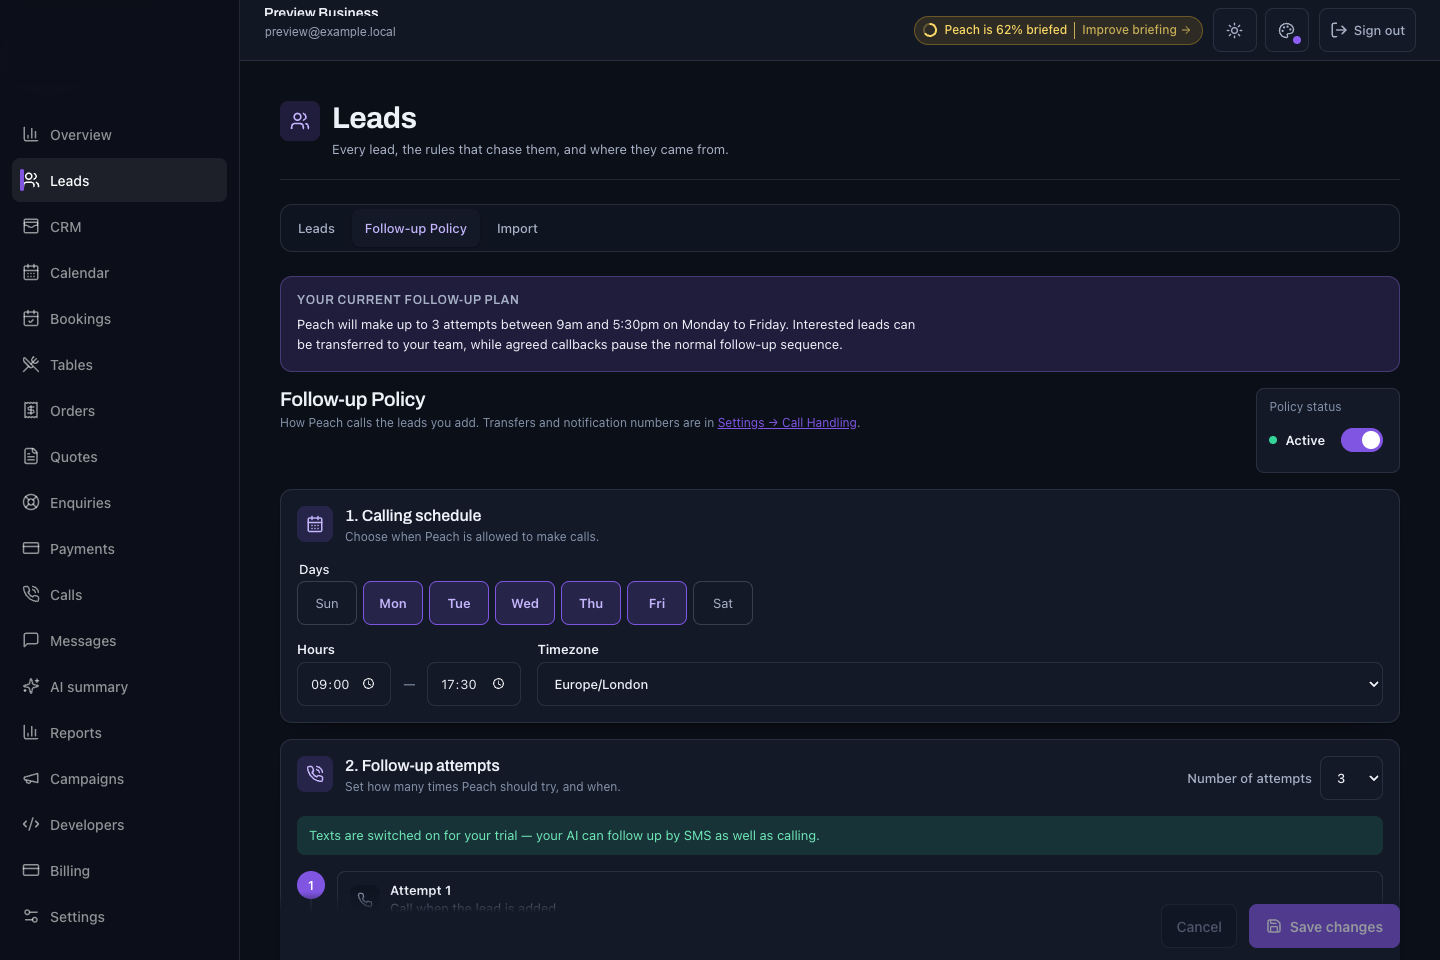Follow the Settings → Call Handling link

coord(787,423)
